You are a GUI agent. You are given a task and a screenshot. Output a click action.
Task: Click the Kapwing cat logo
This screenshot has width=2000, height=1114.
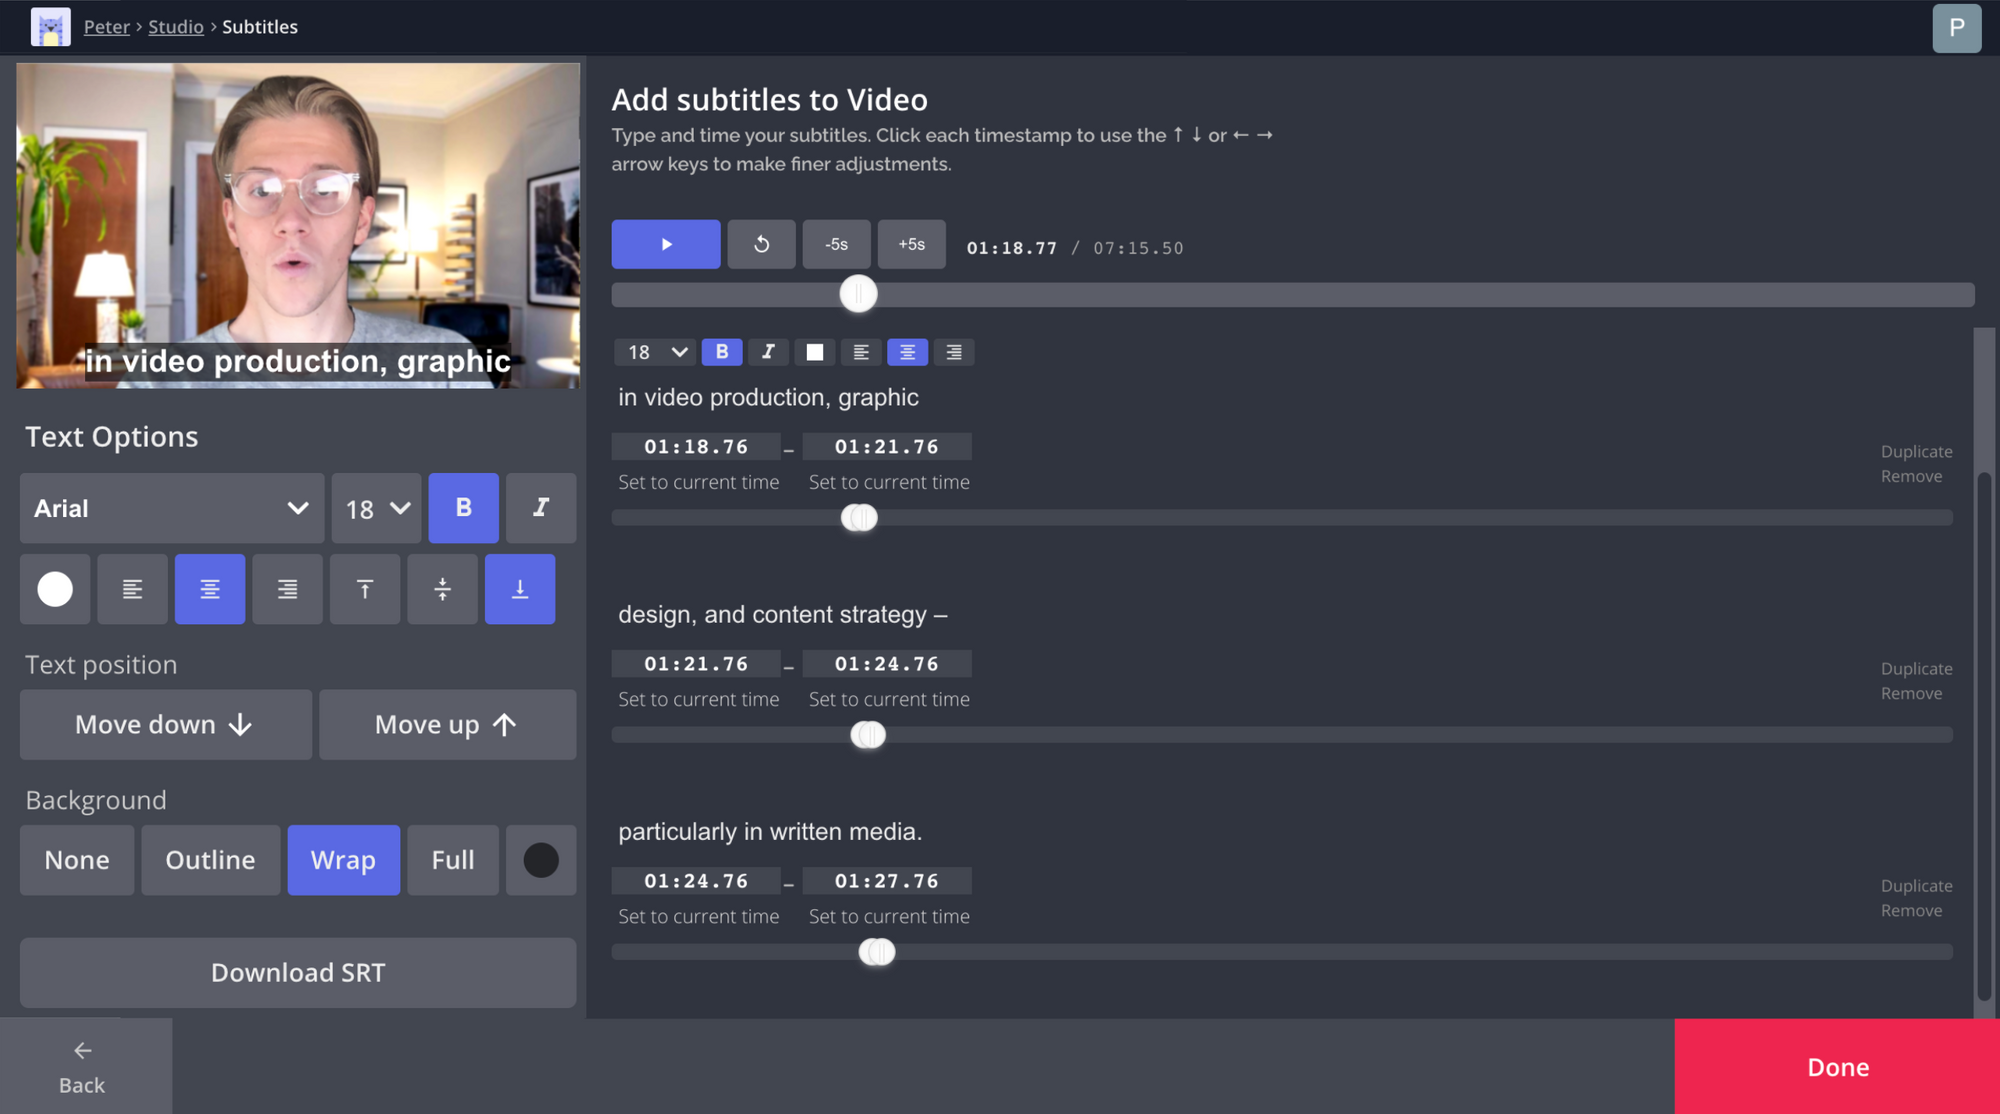pos(50,27)
